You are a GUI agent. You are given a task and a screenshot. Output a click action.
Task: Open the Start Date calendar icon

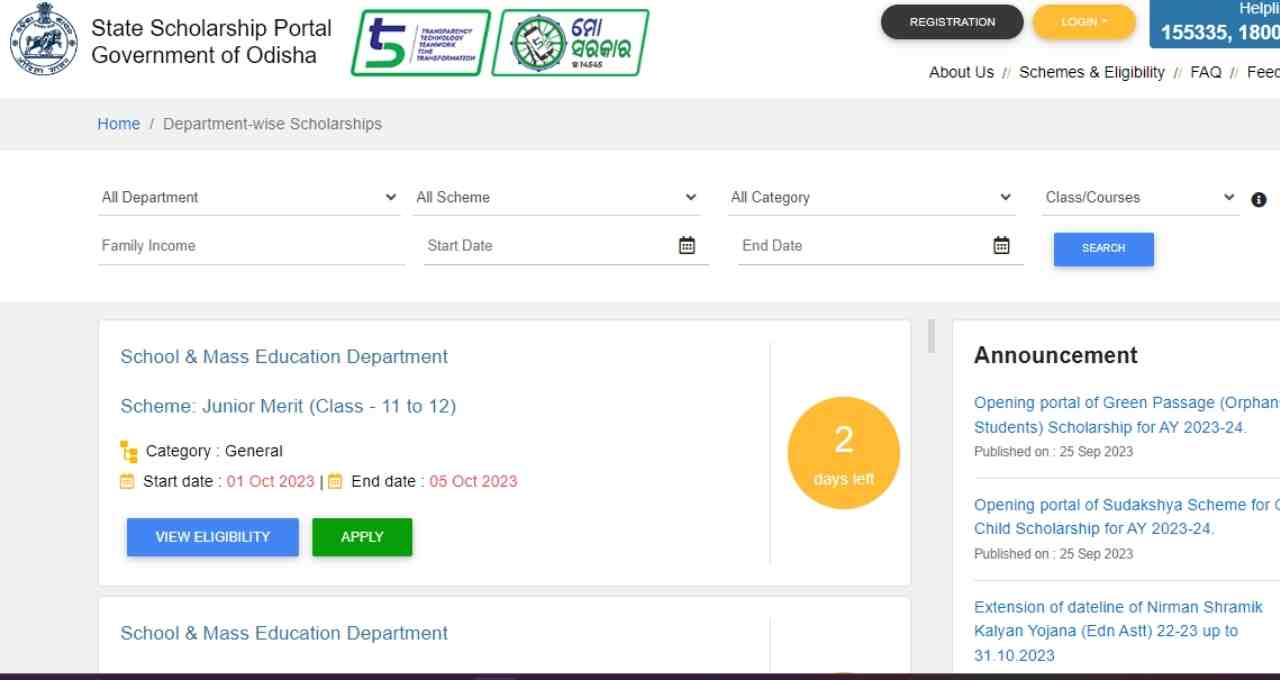[687, 246]
